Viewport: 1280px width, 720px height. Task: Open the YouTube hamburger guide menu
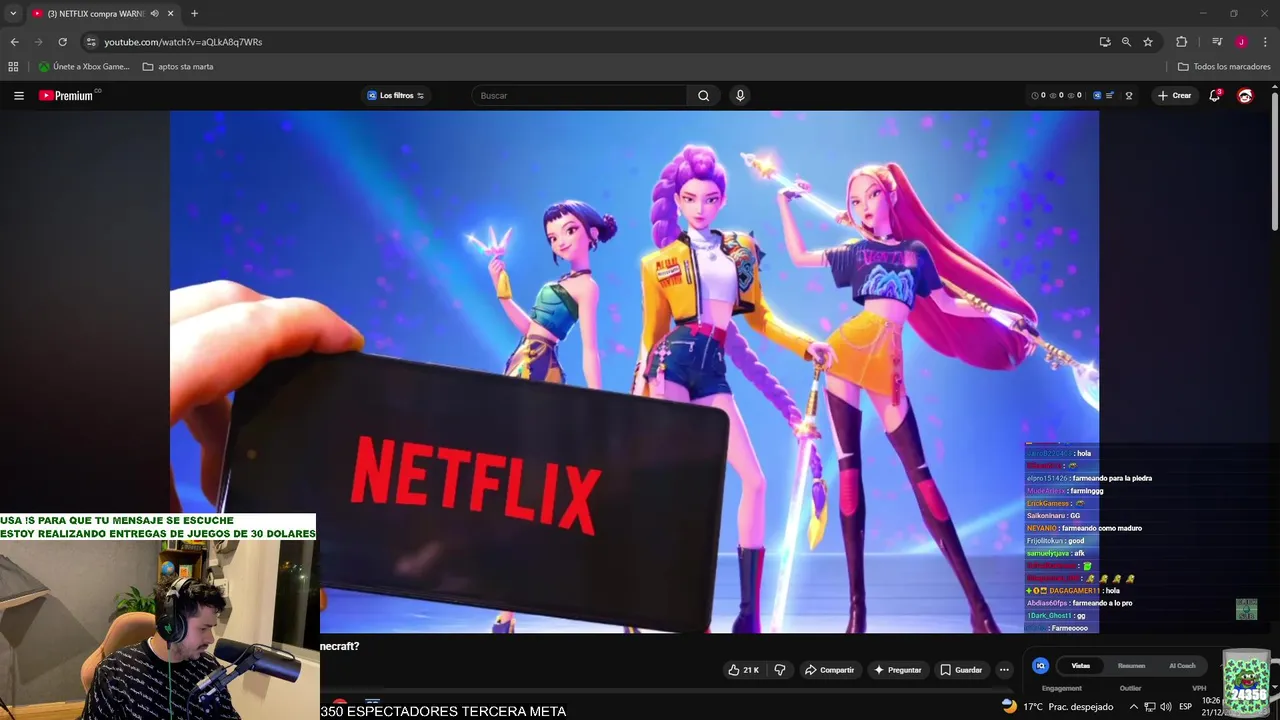click(19, 96)
